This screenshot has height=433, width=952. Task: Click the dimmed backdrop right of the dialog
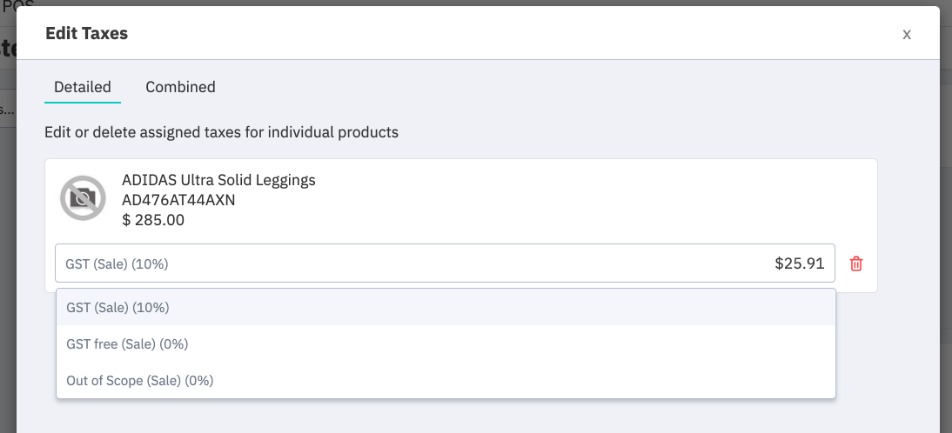point(946,243)
